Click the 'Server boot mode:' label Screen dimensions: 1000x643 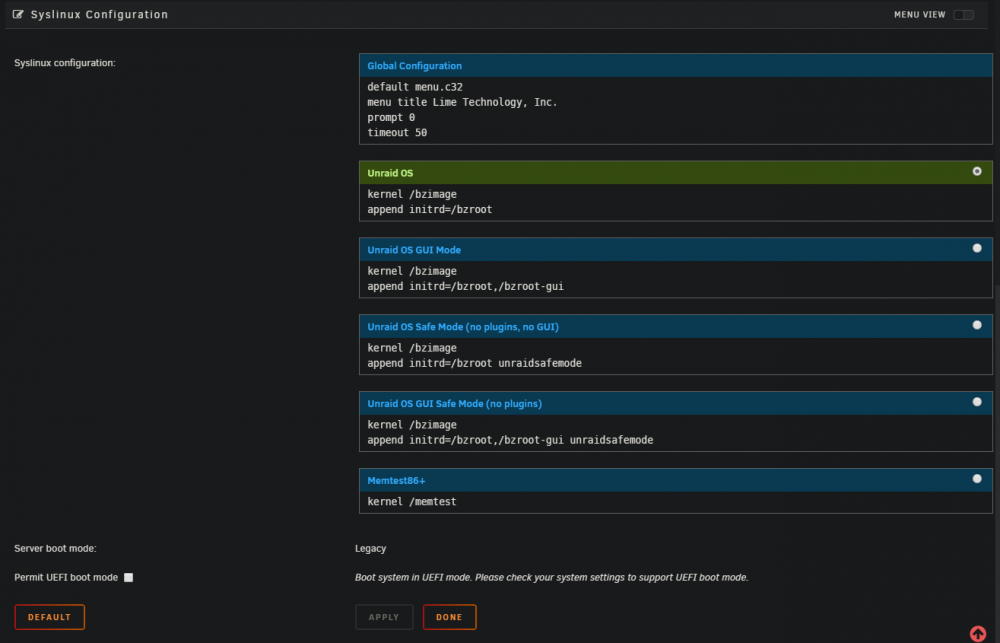coord(55,549)
